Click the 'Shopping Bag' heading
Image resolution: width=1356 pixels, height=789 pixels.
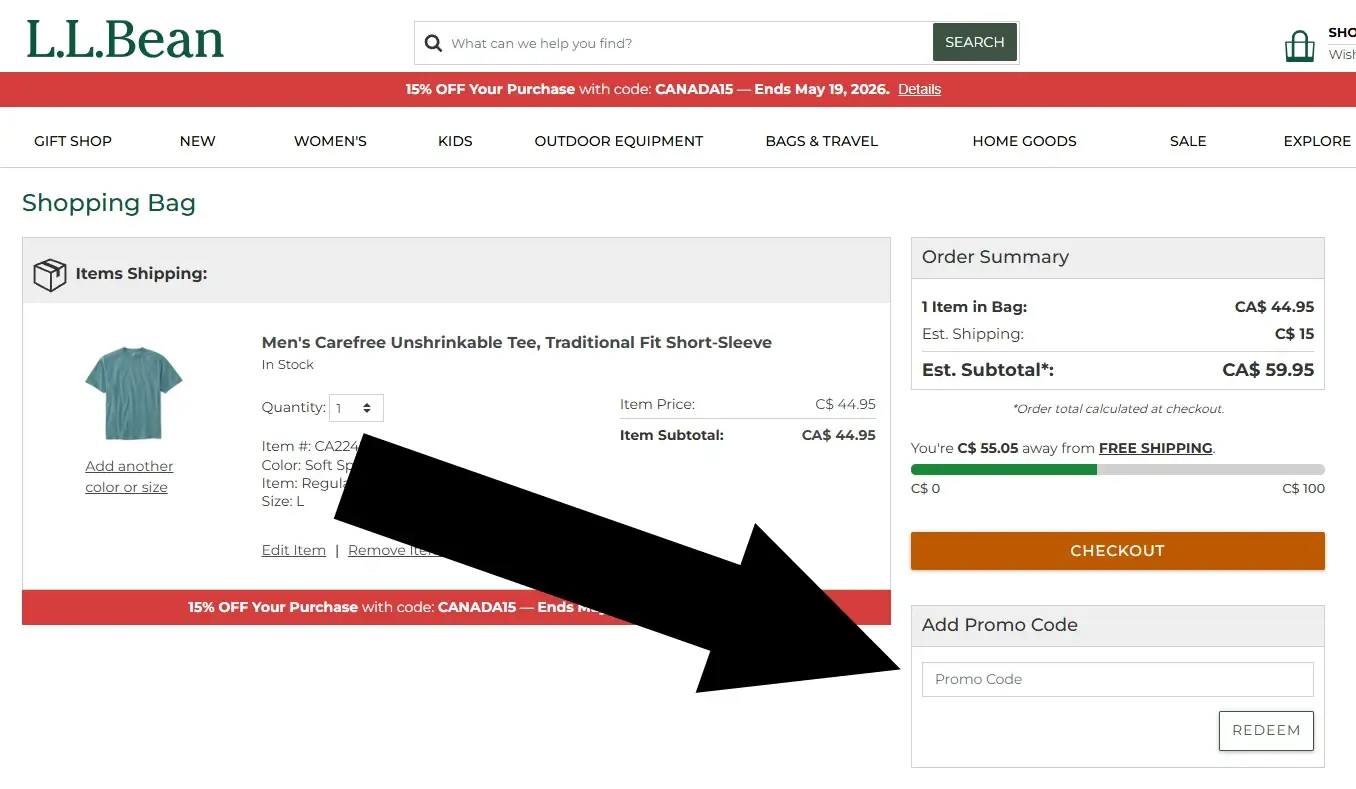109,203
